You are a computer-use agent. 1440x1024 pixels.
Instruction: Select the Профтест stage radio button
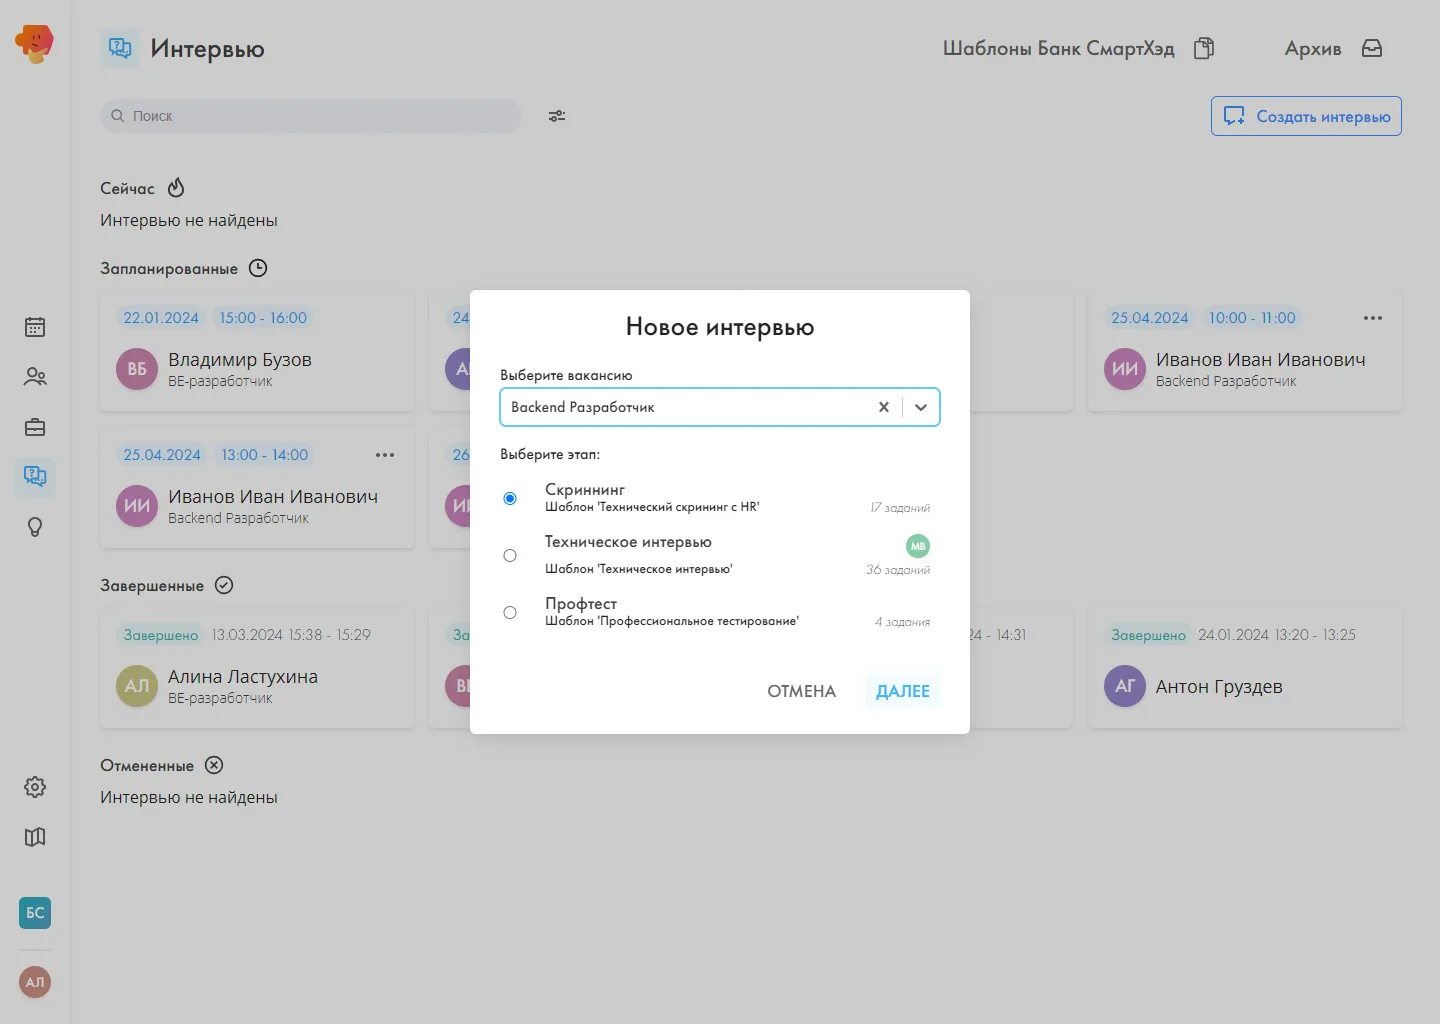pos(510,612)
